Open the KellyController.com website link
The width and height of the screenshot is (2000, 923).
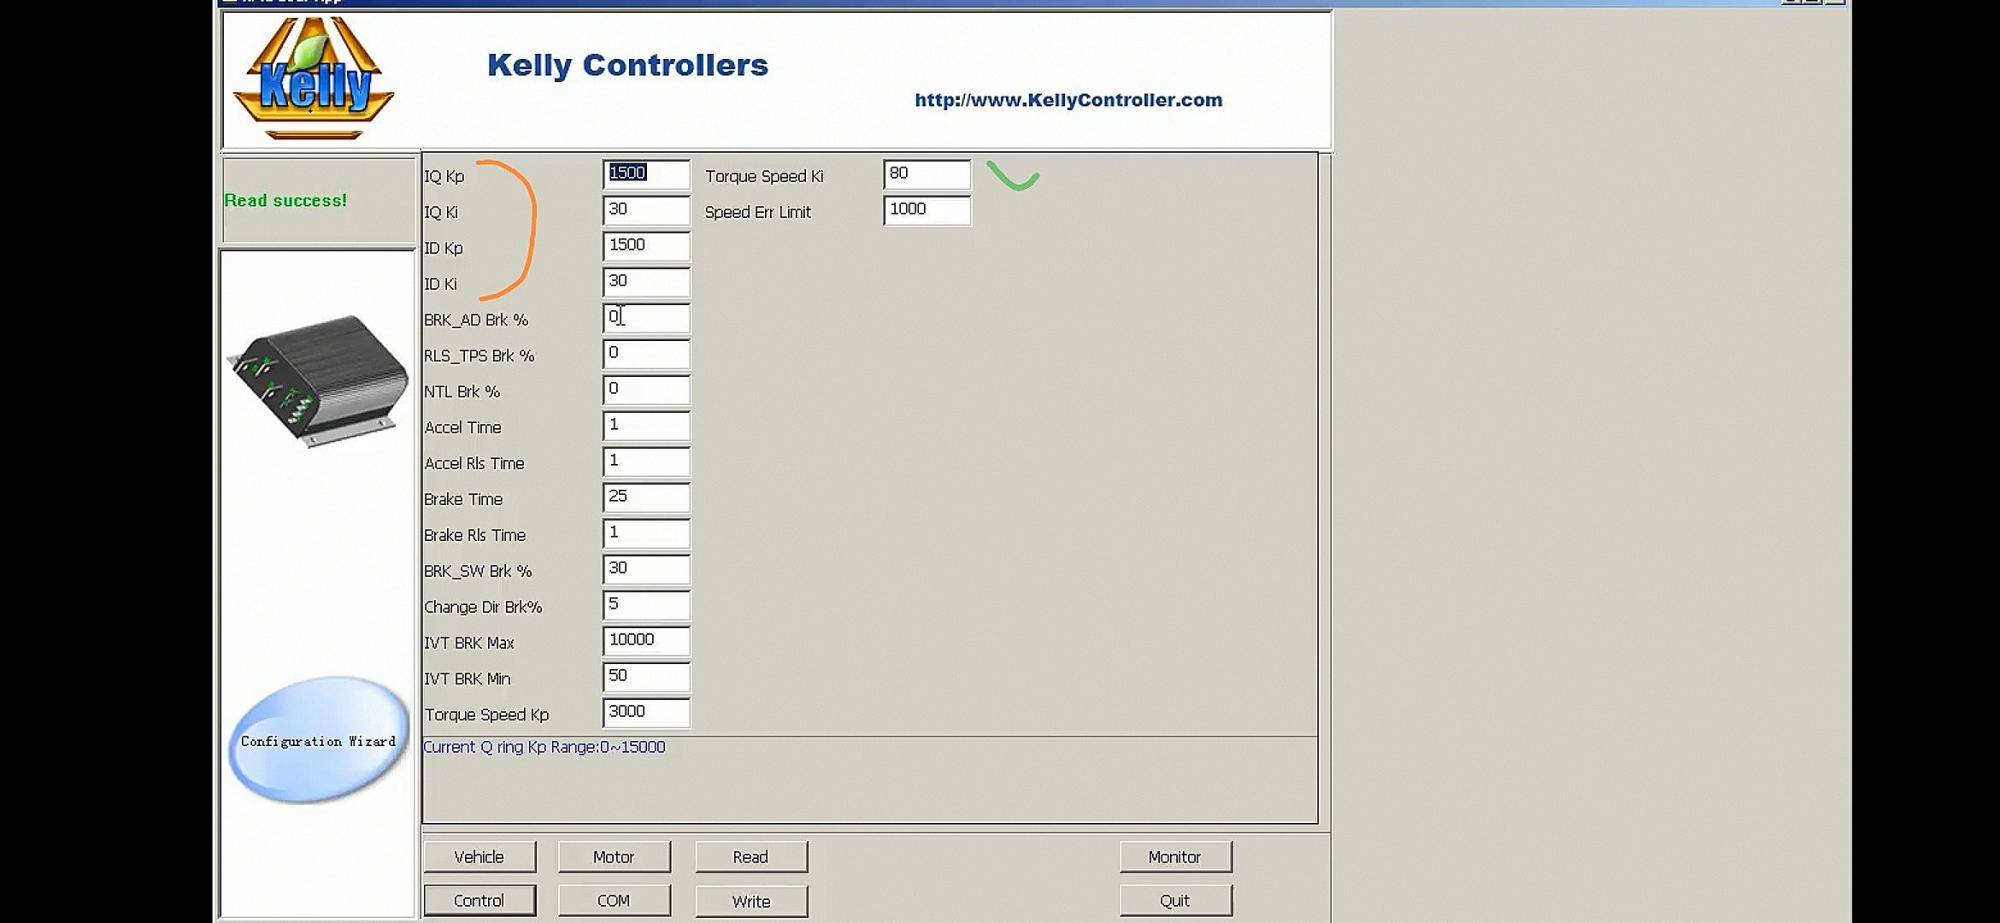pos(1068,100)
